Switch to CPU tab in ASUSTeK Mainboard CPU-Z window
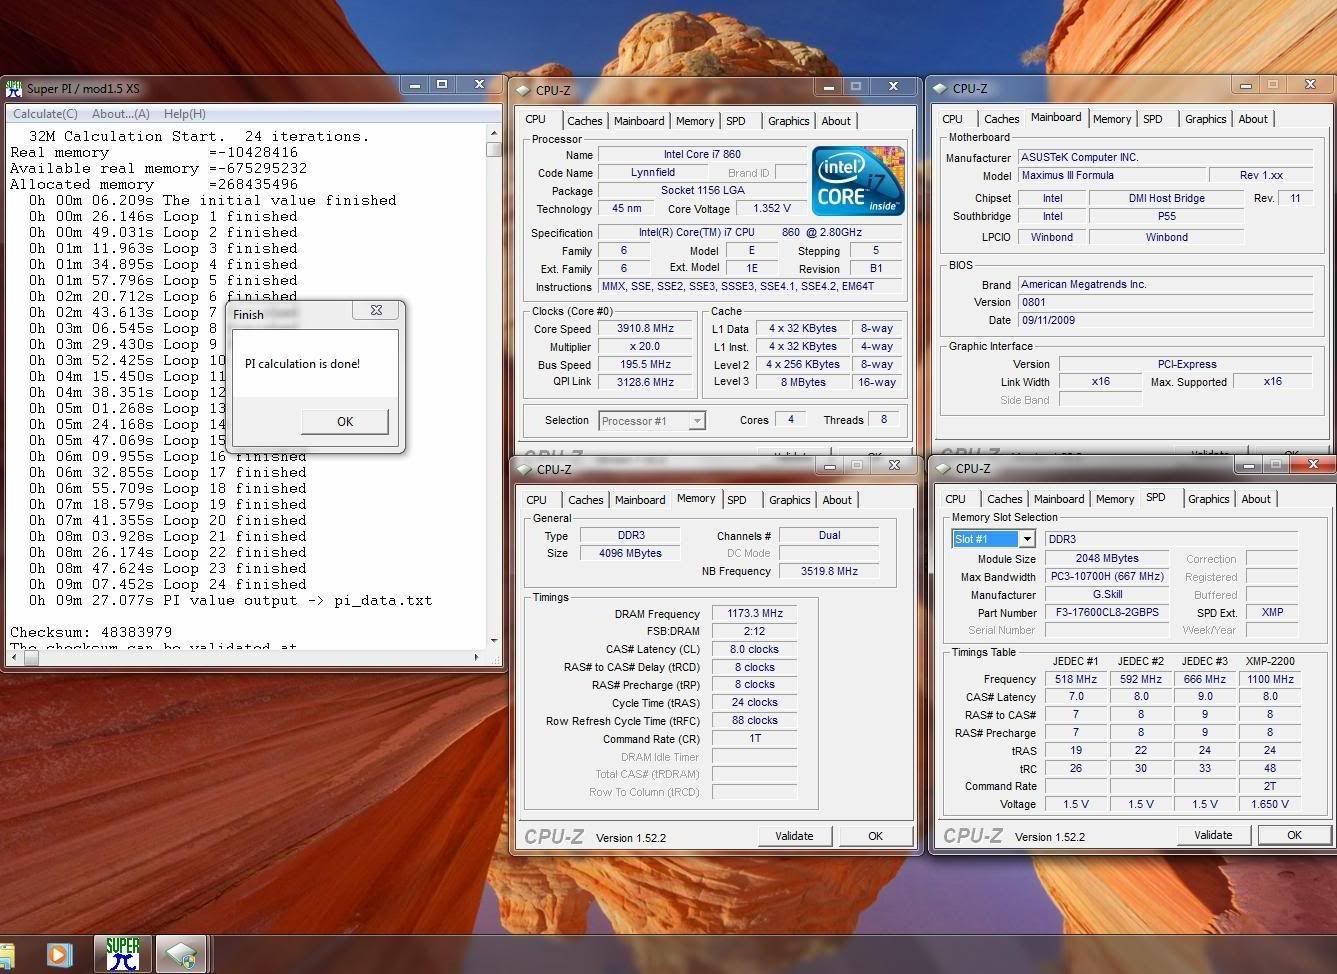 point(952,119)
